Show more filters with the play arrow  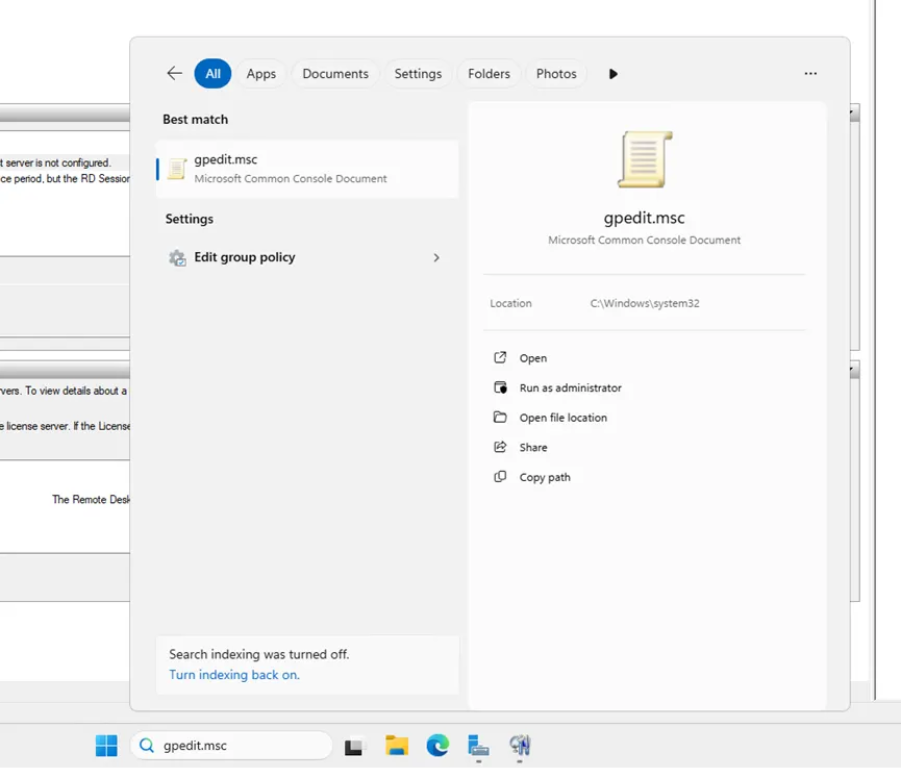tap(613, 74)
